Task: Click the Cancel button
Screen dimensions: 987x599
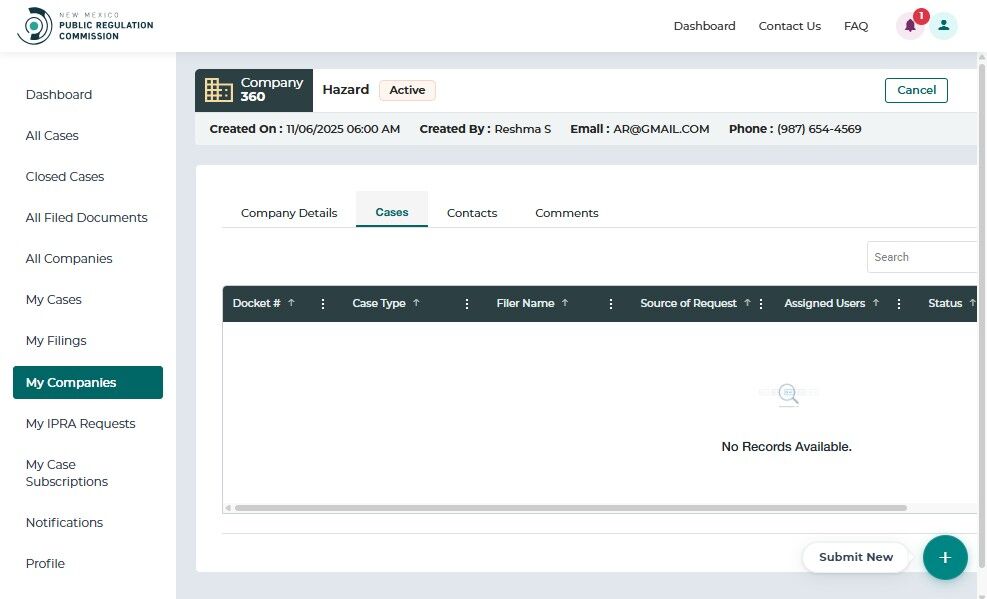Action: pyautogui.click(x=916, y=90)
